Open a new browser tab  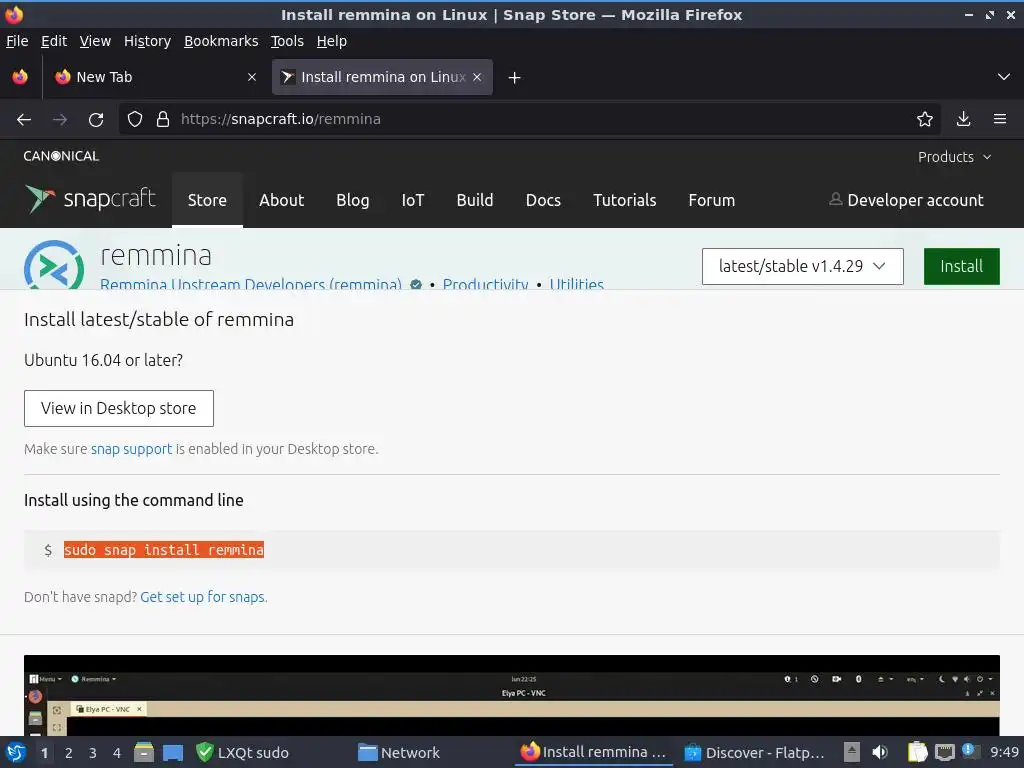(515, 78)
